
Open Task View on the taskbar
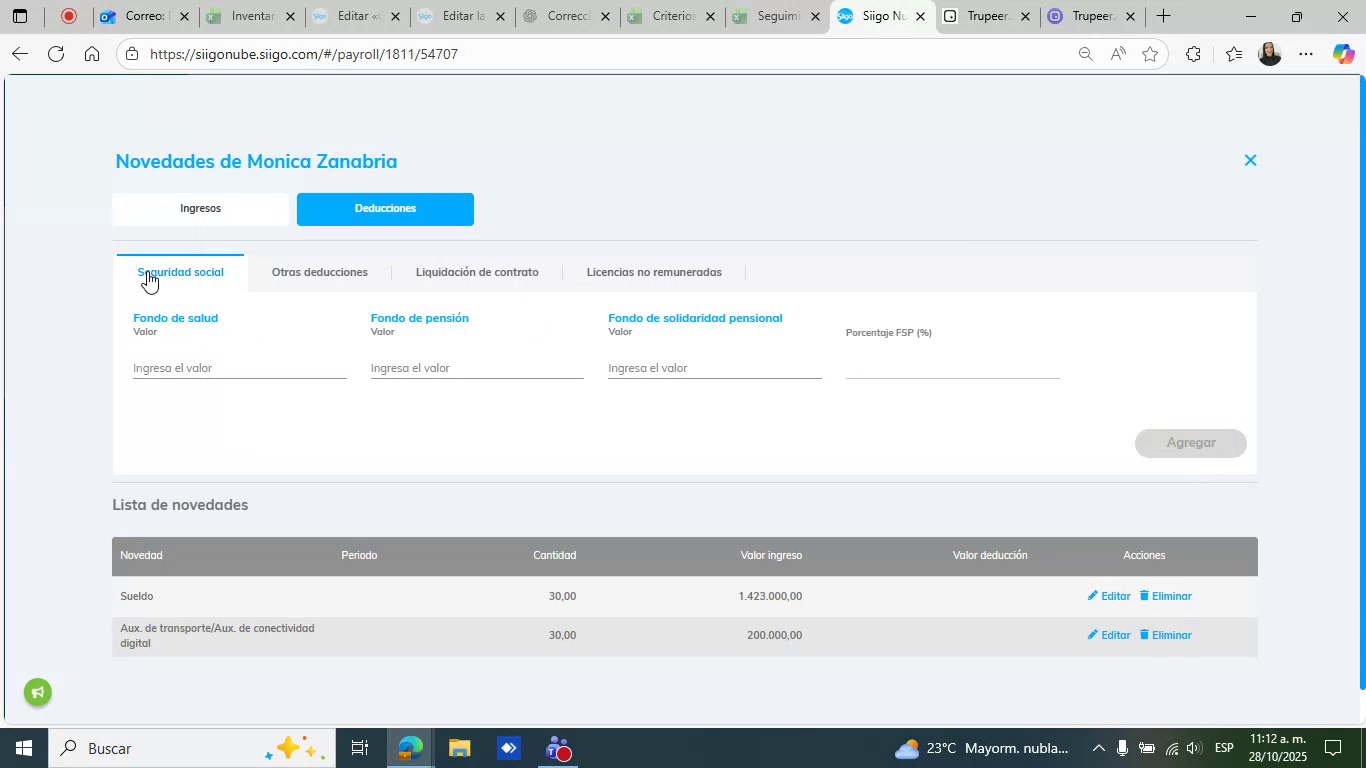click(360, 748)
